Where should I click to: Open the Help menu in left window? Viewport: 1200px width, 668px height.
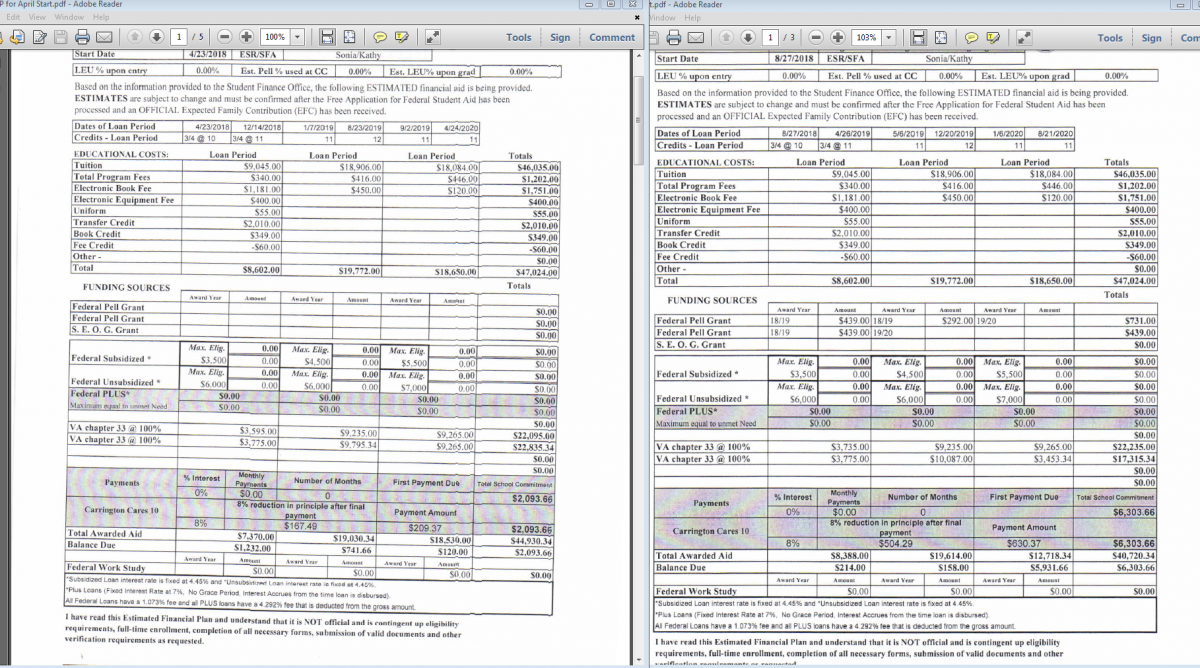101,17
